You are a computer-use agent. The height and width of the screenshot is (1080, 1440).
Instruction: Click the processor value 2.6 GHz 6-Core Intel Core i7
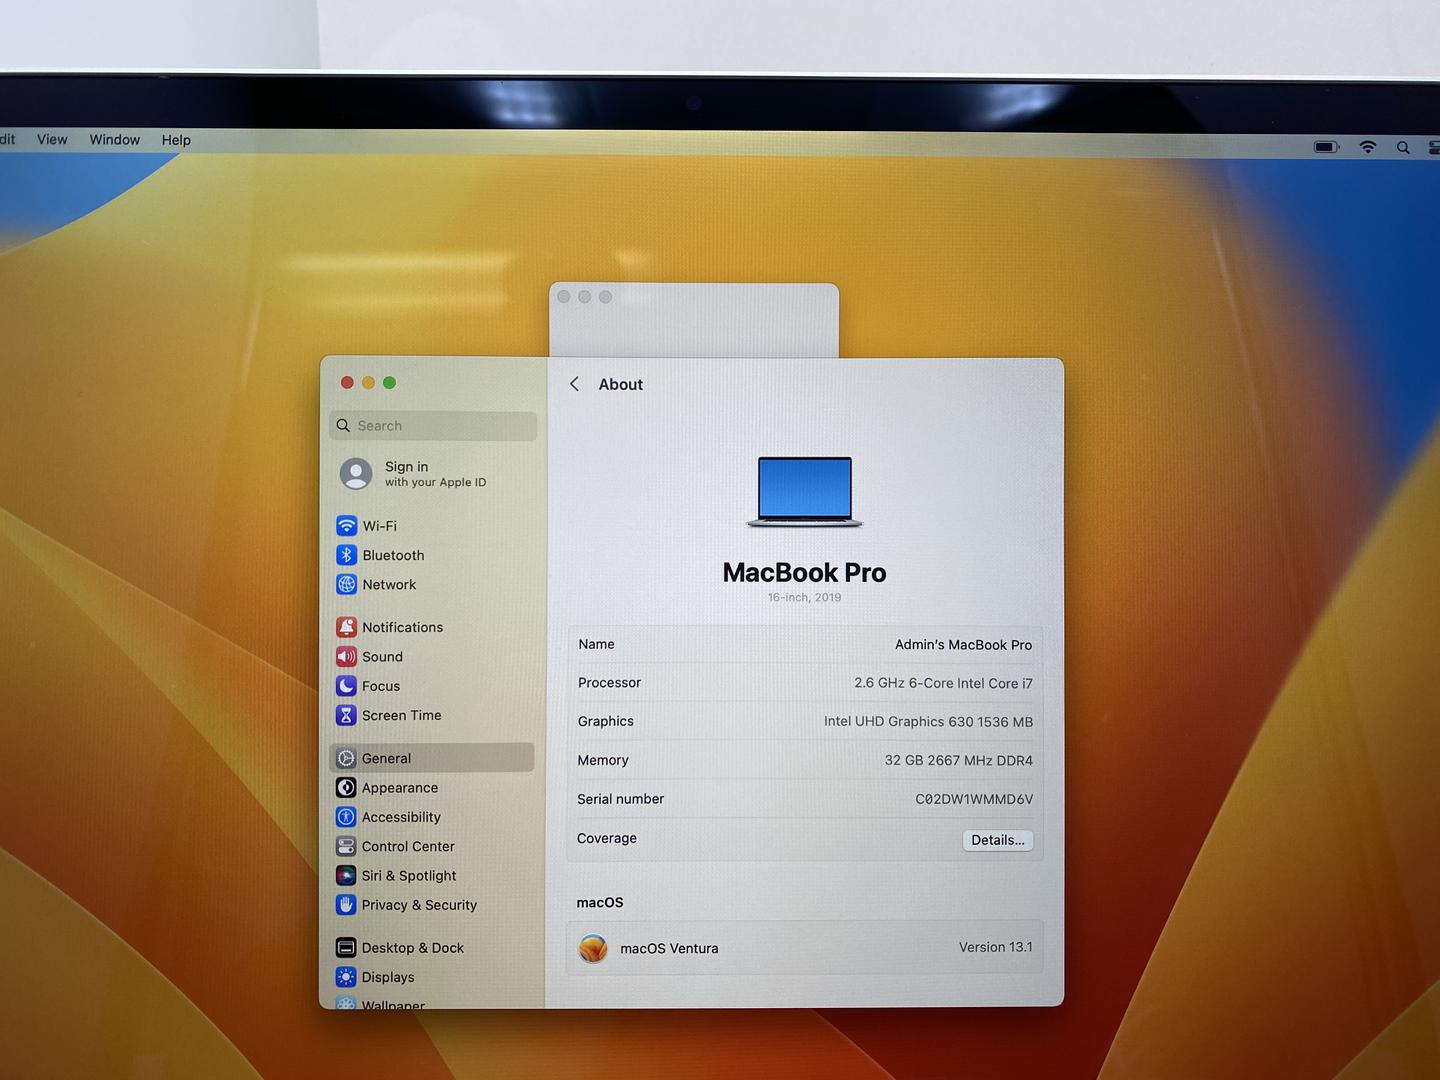pos(943,683)
